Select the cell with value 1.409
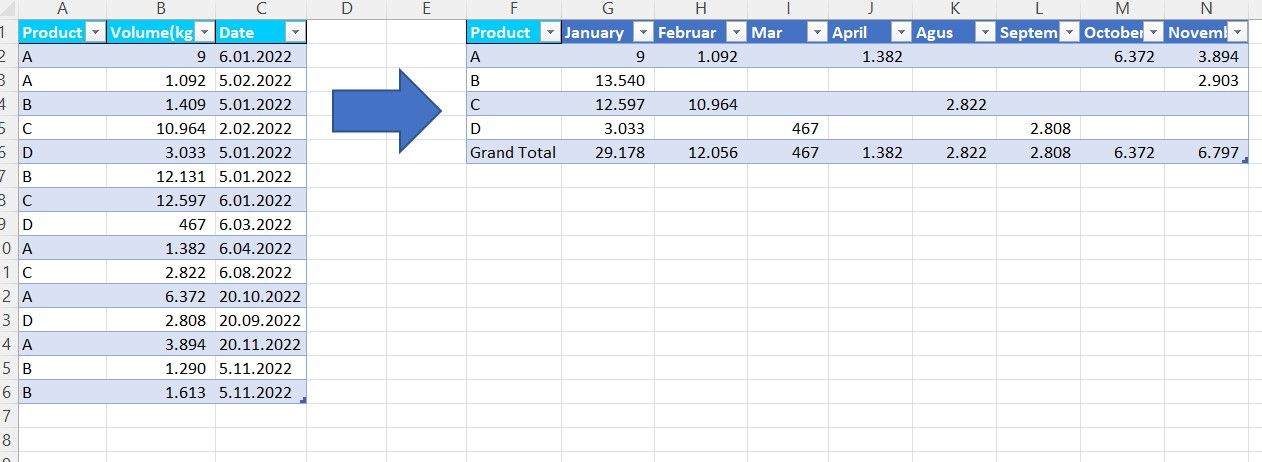The width and height of the screenshot is (1262, 462). click(x=161, y=105)
